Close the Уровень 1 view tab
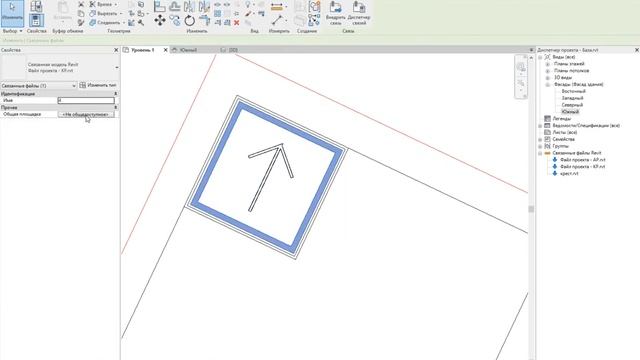 [165, 50]
